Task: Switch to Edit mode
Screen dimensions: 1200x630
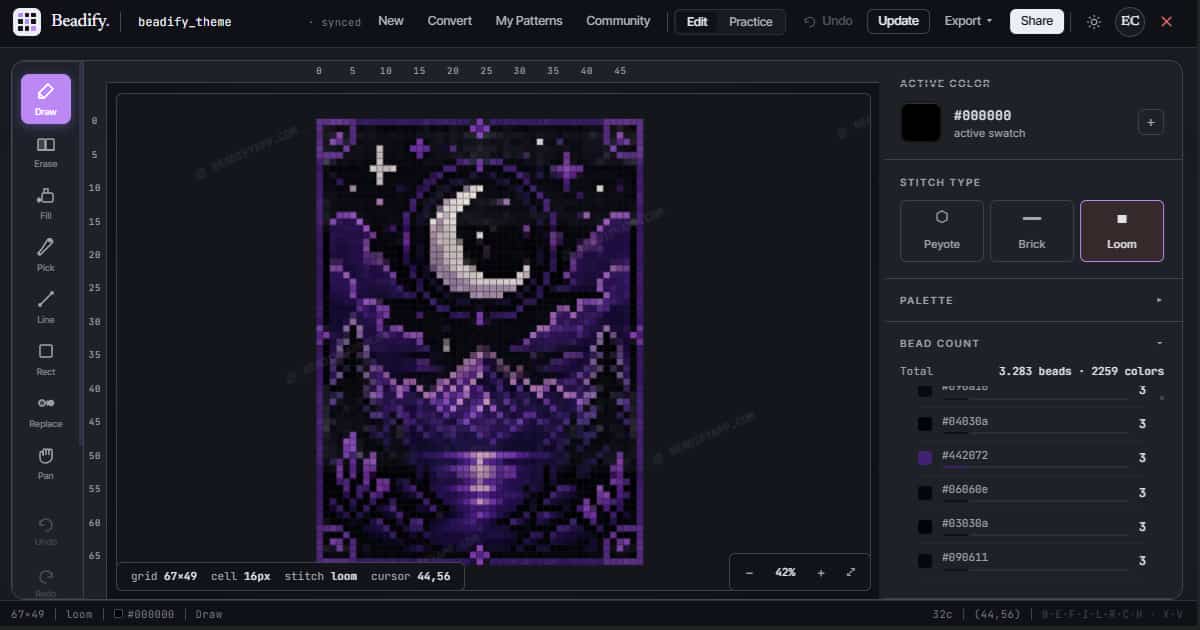Action: click(697, 22)
